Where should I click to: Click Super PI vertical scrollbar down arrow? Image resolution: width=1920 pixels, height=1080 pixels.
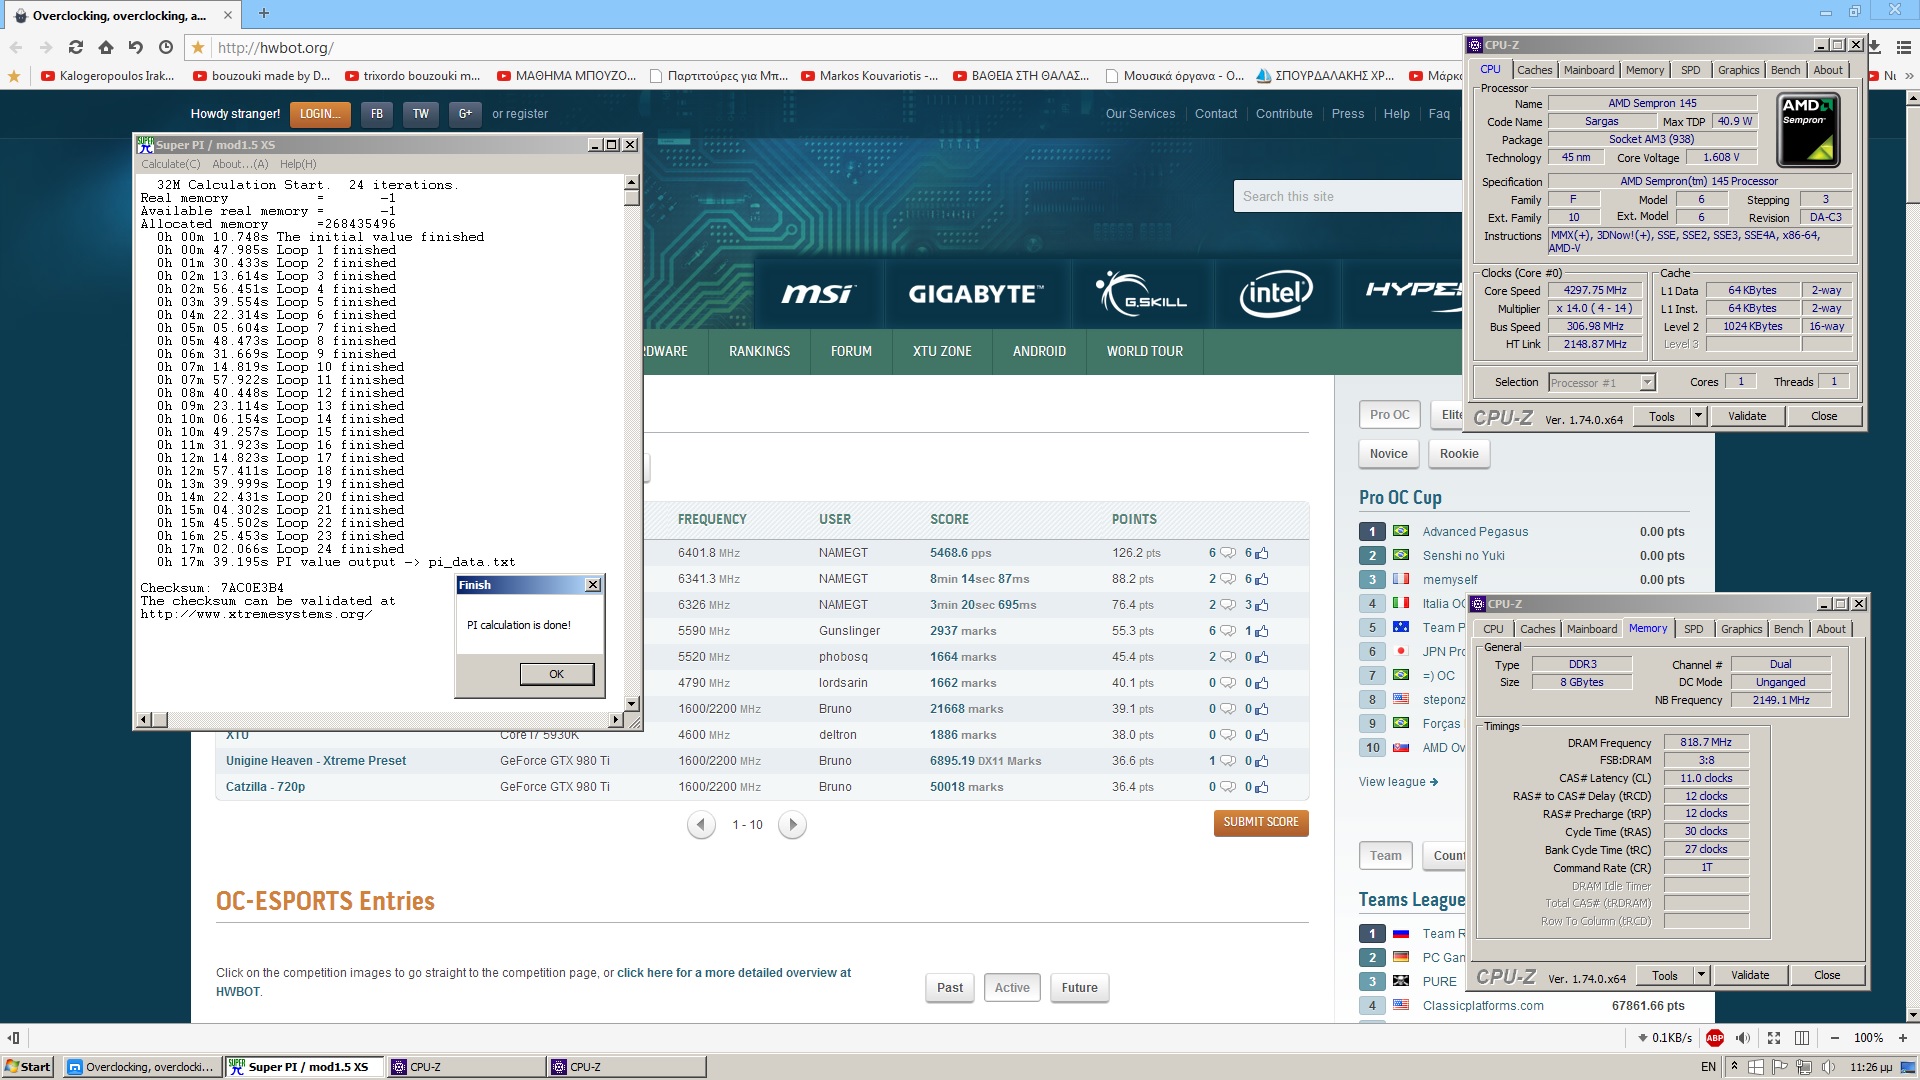632,704
